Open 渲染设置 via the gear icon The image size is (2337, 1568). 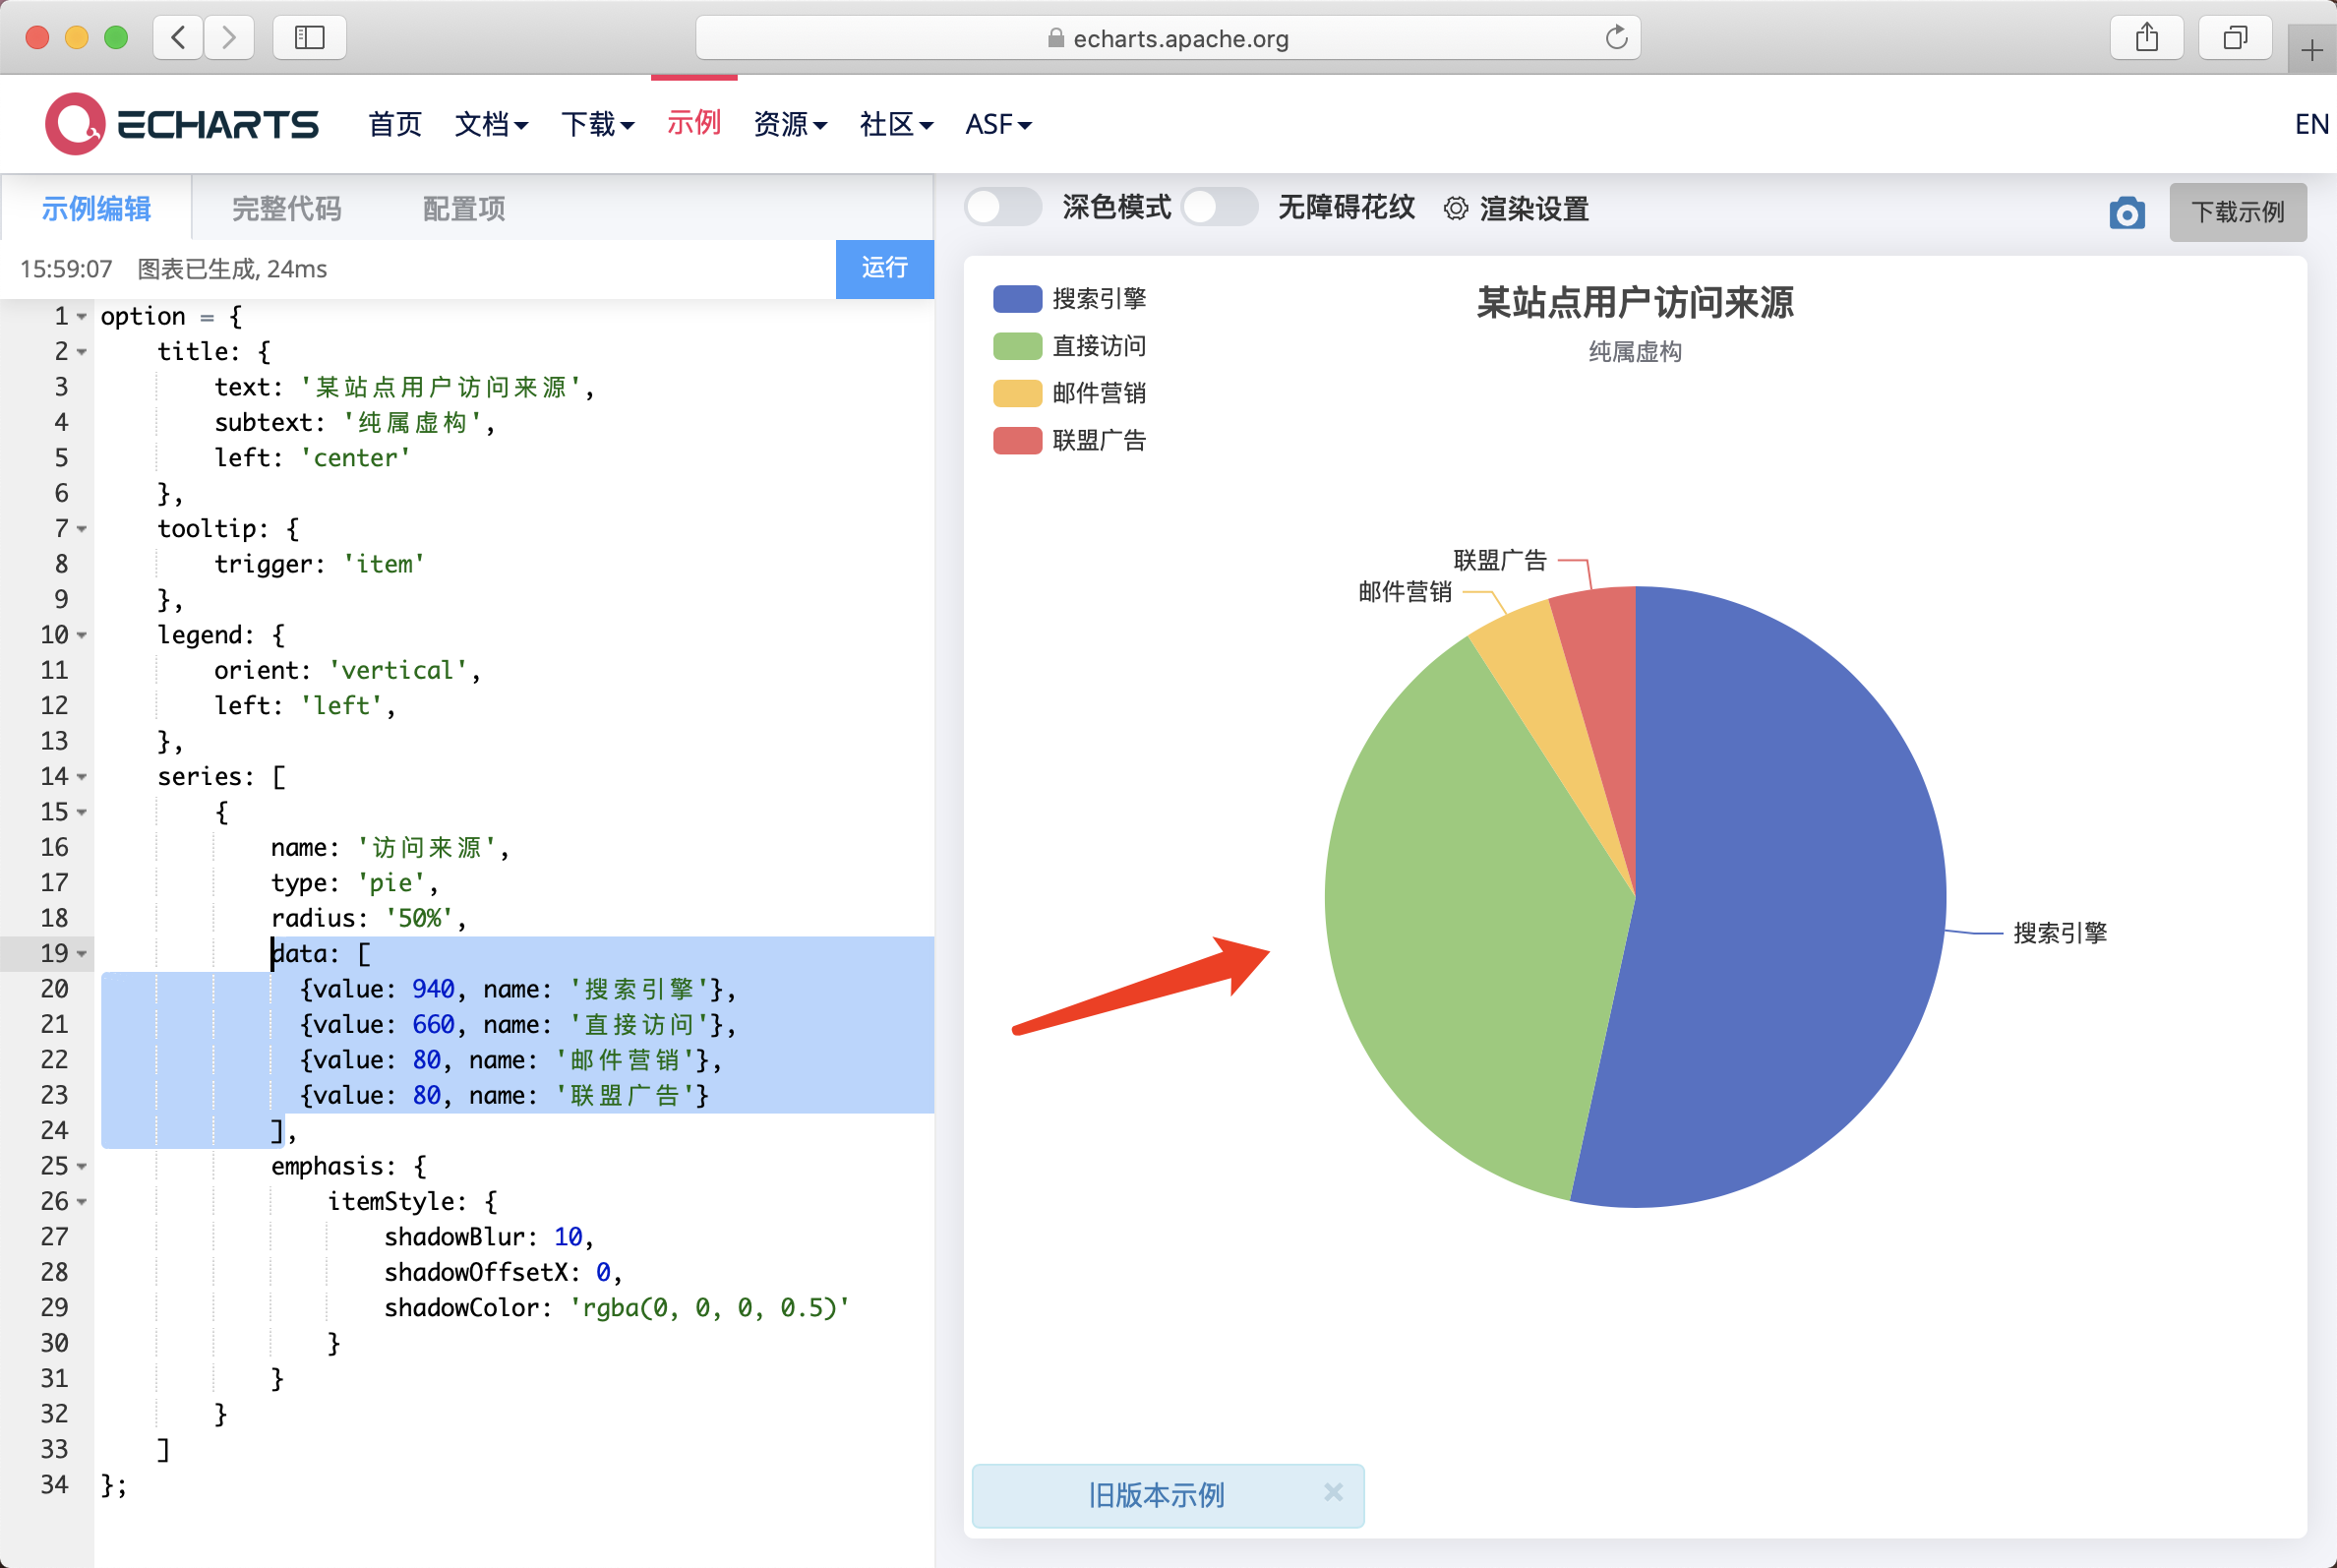1455,208
